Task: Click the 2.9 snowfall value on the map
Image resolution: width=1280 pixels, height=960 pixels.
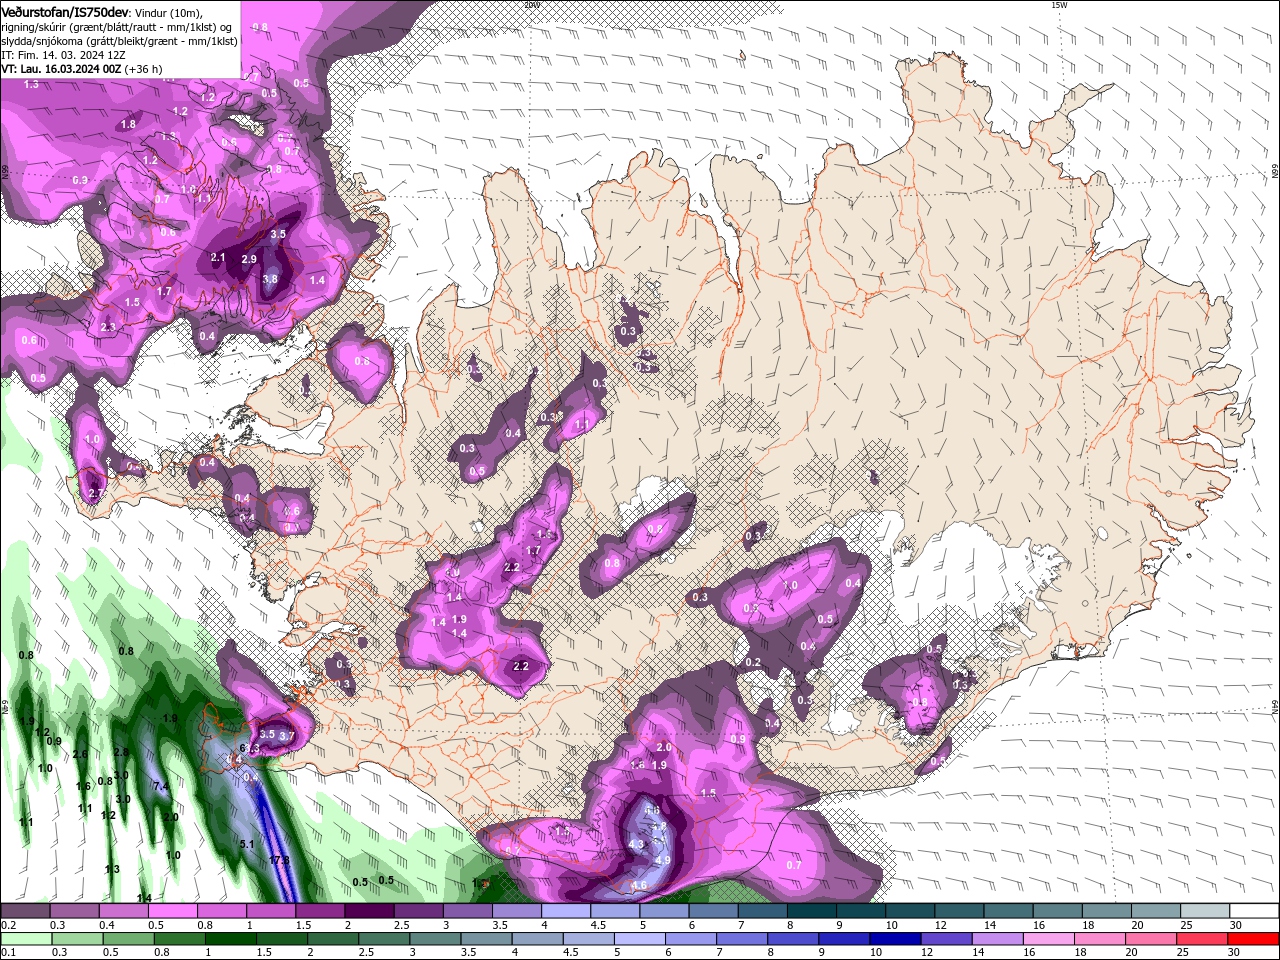Action: pyautogui.click(x=249, y=259)
